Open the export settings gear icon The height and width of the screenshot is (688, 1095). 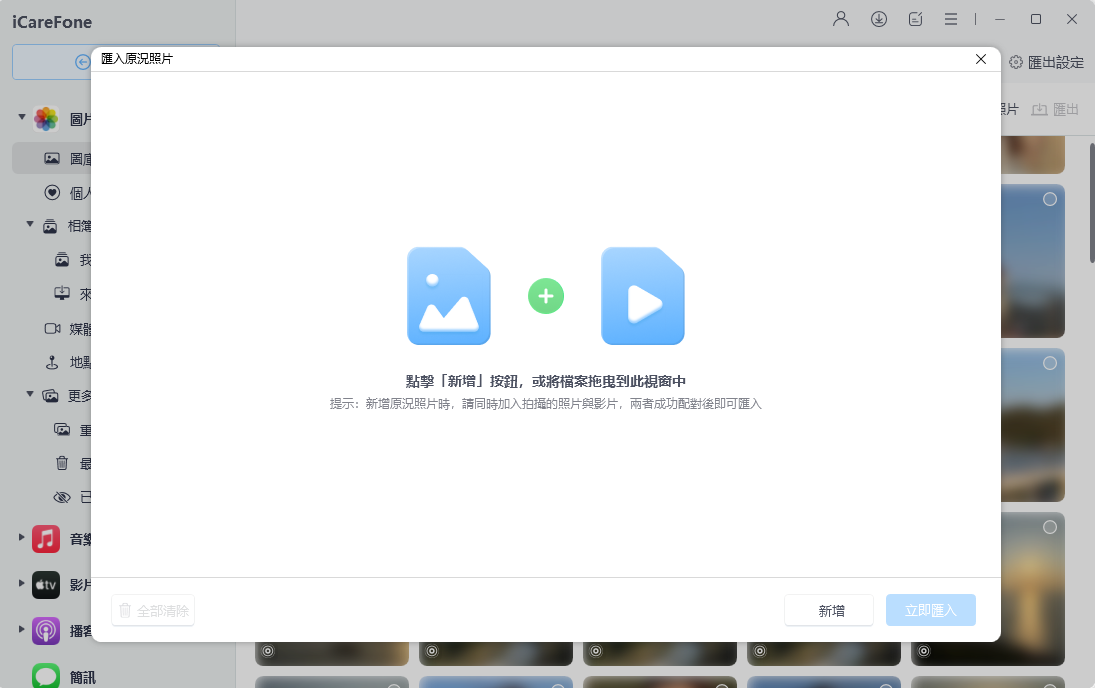pos(1015,61)
